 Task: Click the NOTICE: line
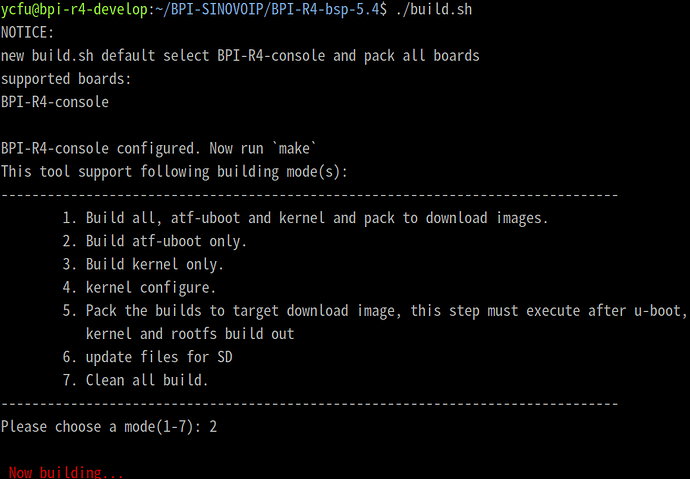coord(27,33)
